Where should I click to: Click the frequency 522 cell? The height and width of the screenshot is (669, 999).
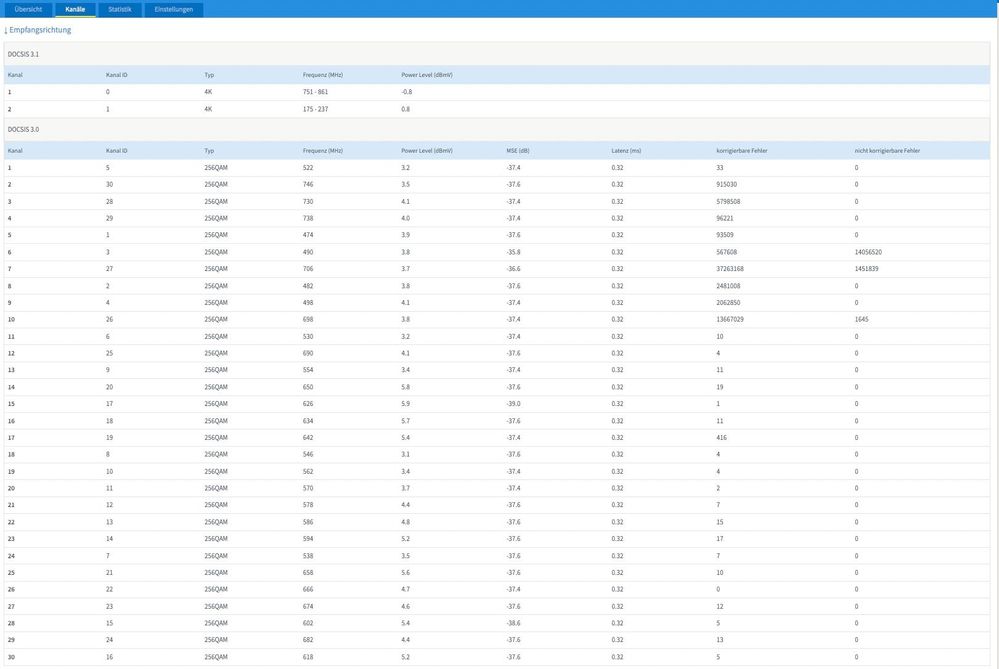click(308, 168)
